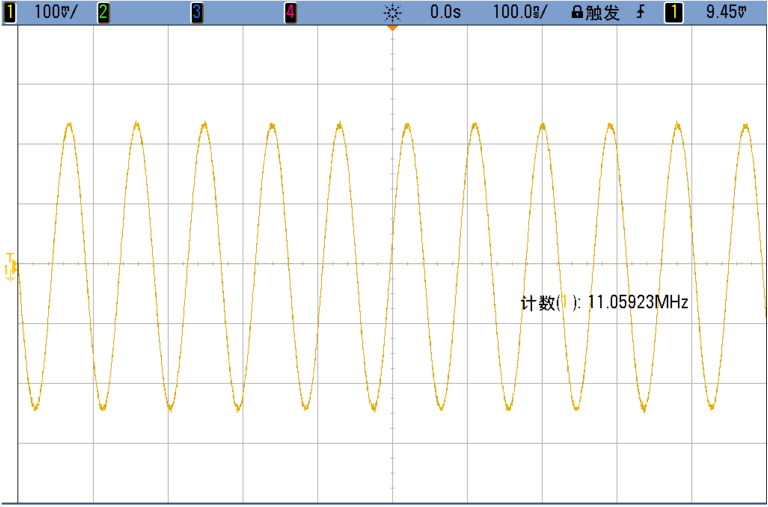Click the 9.45V trigger level readout
768x507 pixels.
tap(723, 12)
